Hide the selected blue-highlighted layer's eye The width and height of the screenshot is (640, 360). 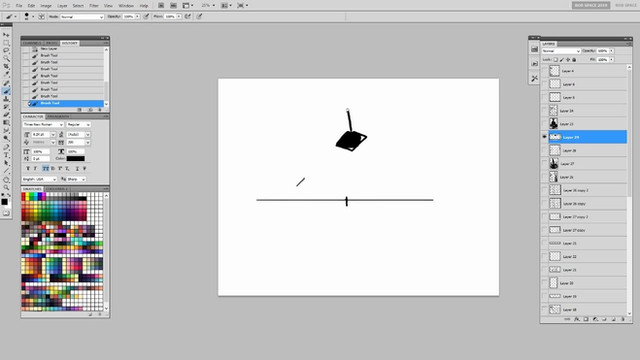(544, 137)
